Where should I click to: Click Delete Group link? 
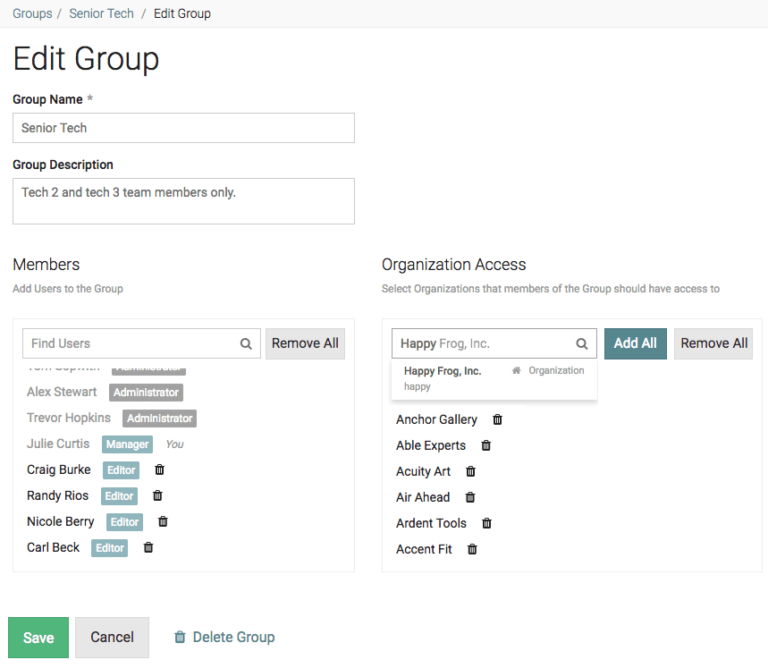point(224,637)
